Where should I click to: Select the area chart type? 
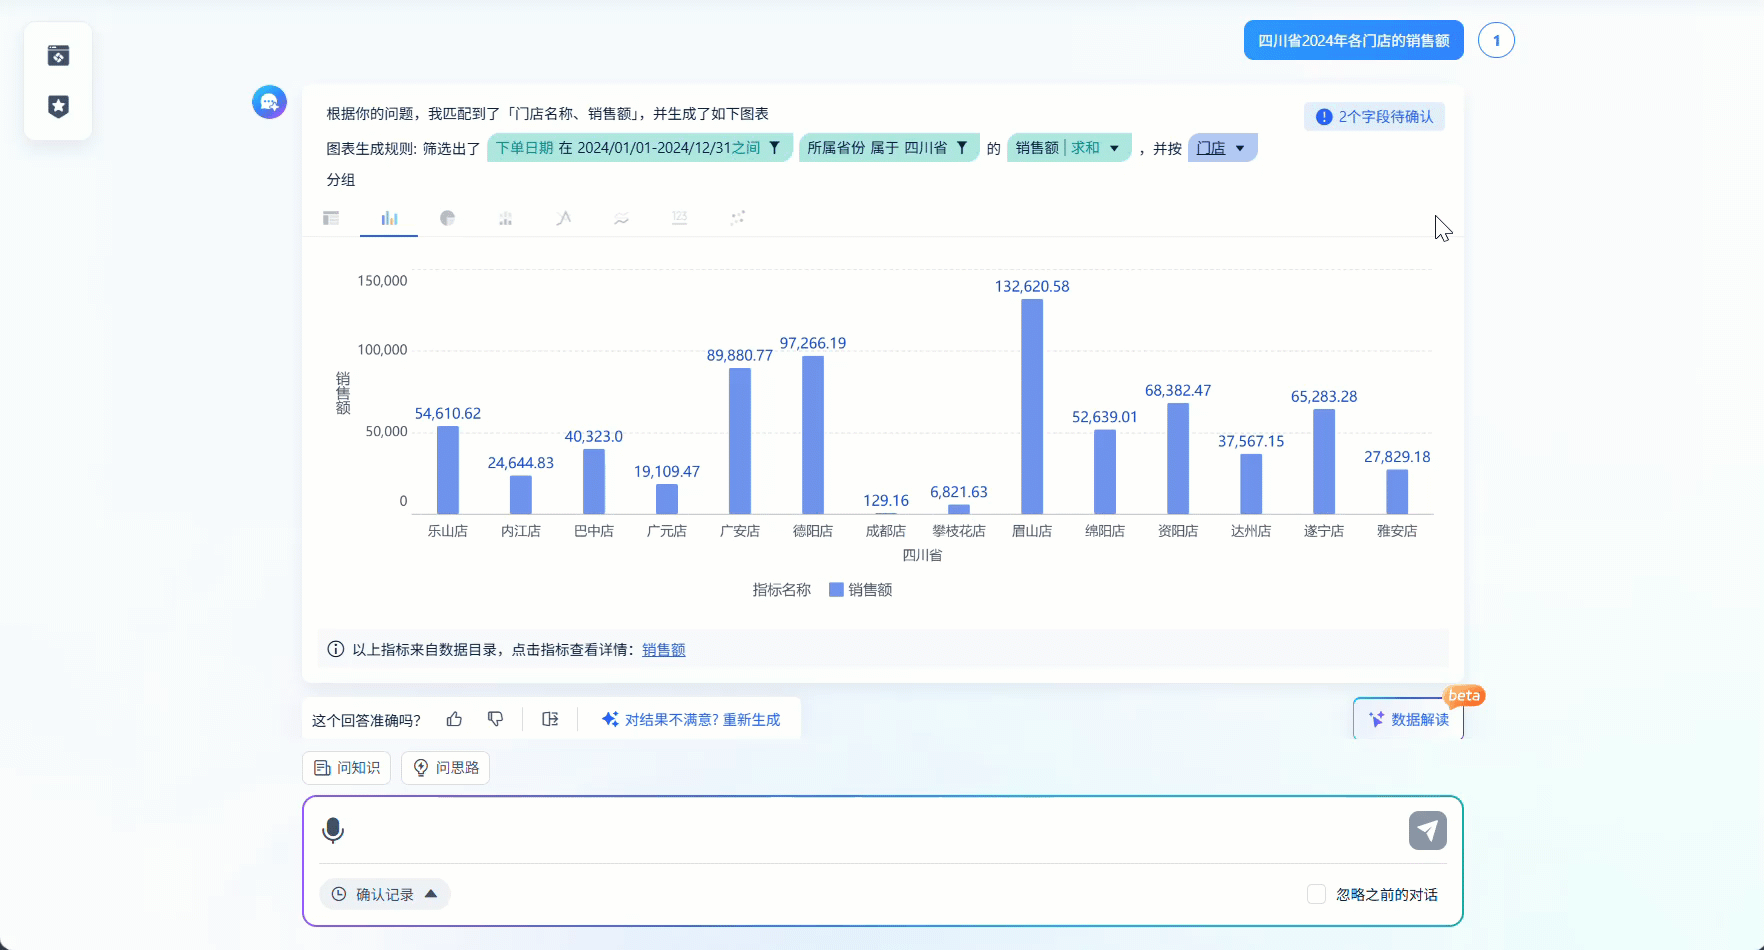[x=621, y=218]
